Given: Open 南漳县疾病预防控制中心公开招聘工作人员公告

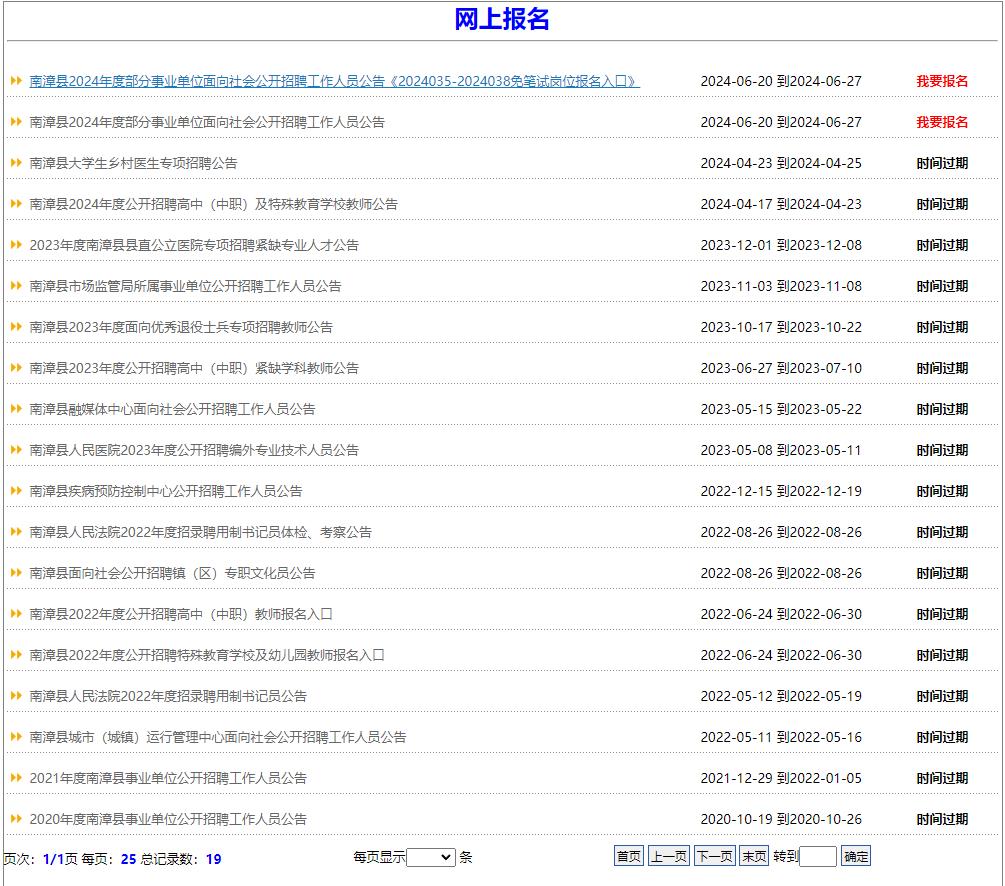Looking at the screenshot, I should [166, 492].
